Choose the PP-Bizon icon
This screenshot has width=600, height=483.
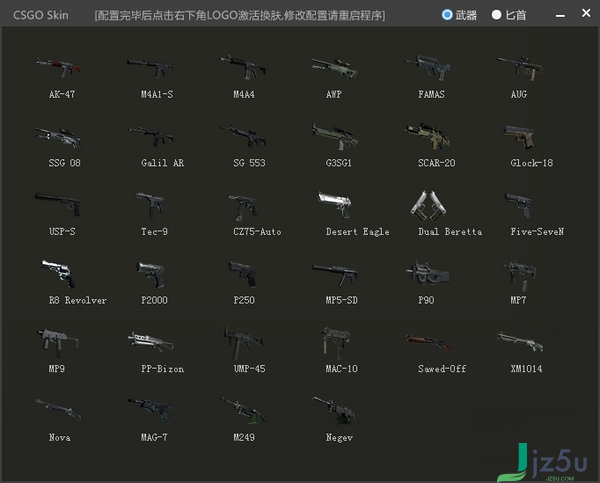(x=150, y=342)
